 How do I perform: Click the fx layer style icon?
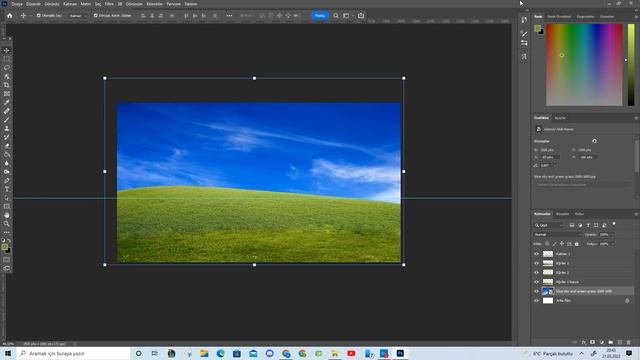tap(584, 342)
